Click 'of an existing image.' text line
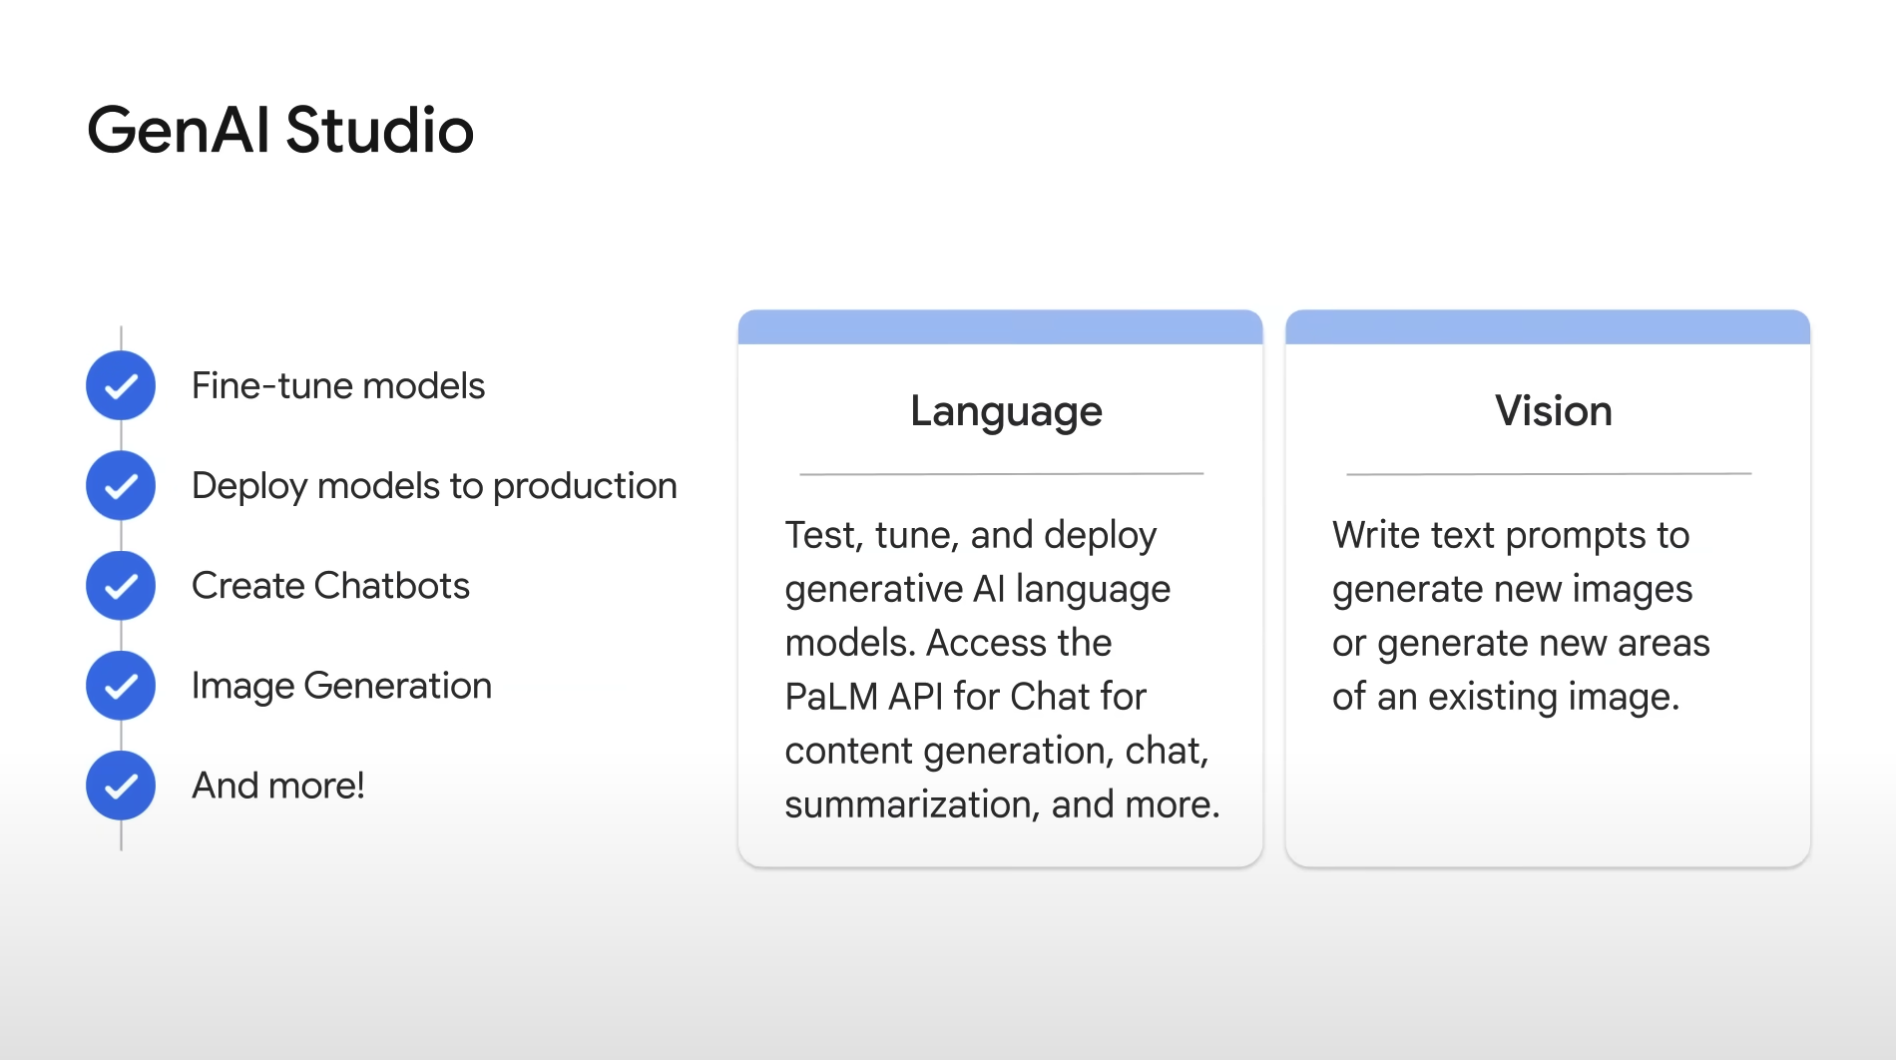 1506,697
